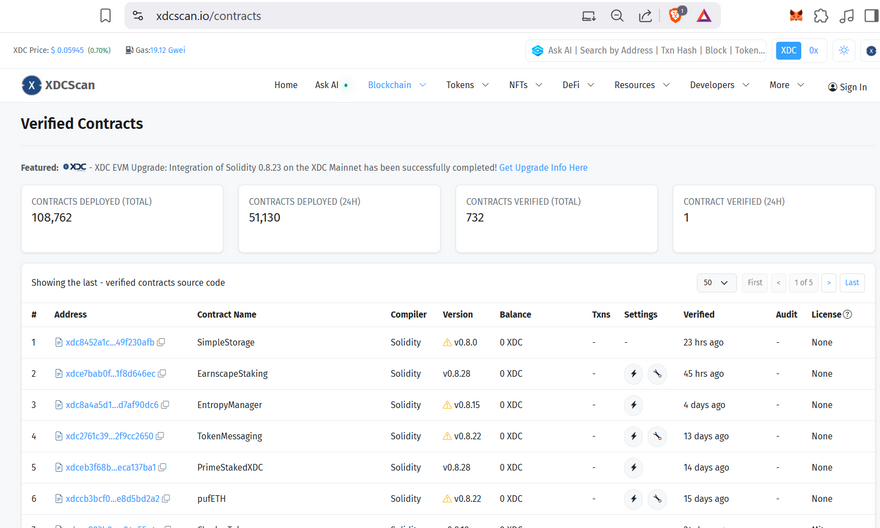Click the wrench icon in TokenMessaging row
The height and width of the screenshot is (528, 880).
tap(657, 436)
